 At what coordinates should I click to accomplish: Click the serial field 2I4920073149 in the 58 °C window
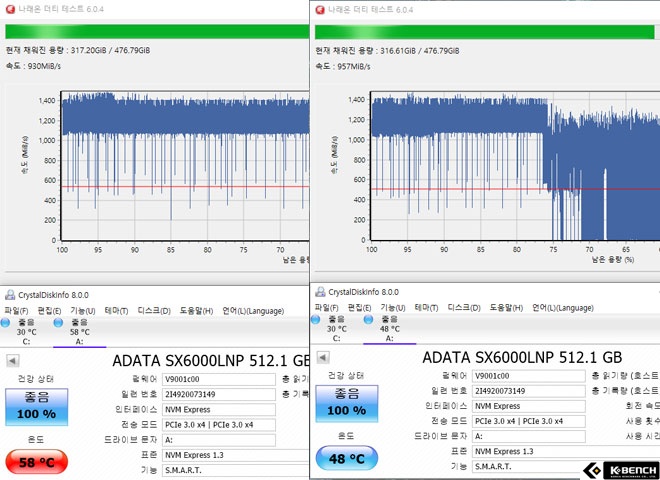[219, 395]
